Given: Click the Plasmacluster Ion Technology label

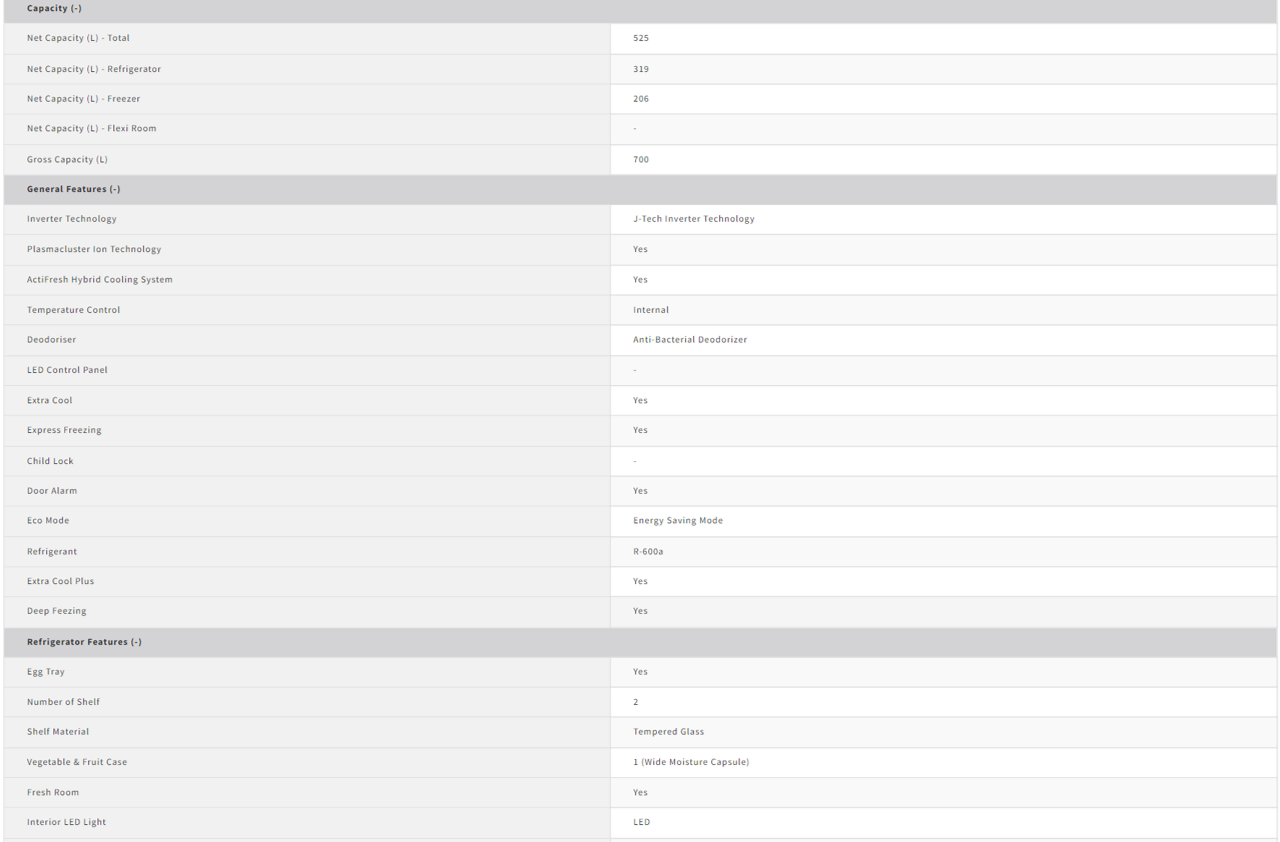Looking at the screenshot, I should pyautogui.click(x=93, y=249).
